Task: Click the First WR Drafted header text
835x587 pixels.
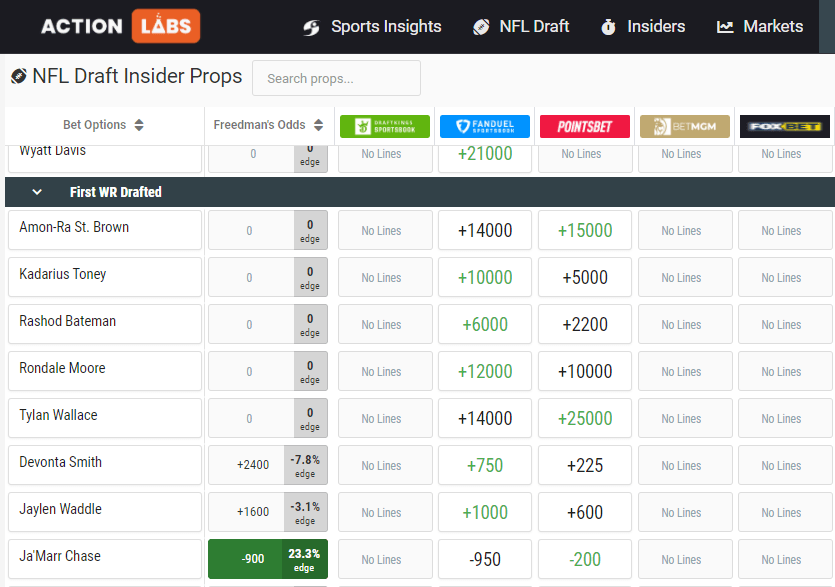Action: [116, 192]
